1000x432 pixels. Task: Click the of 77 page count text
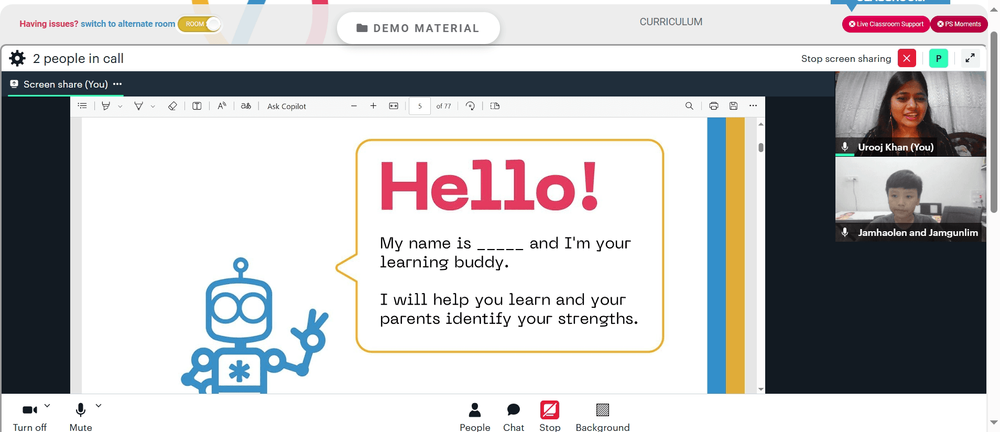(x=443, y=106)
